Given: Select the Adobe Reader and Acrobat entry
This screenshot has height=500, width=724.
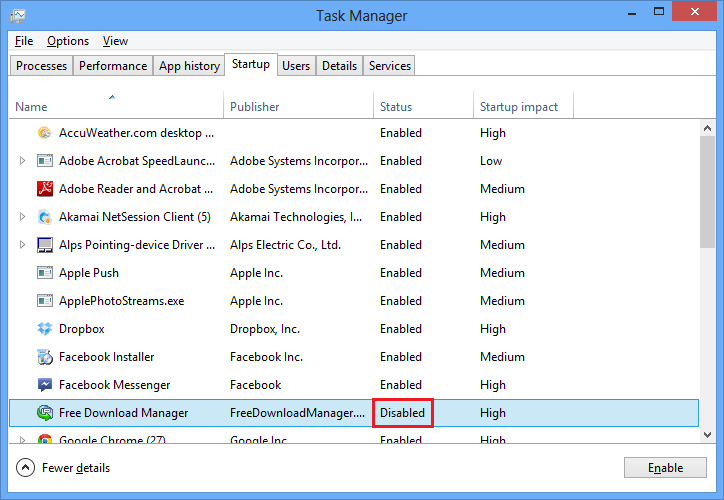Looking at the screenshot, I should click(x=136, y=189).
